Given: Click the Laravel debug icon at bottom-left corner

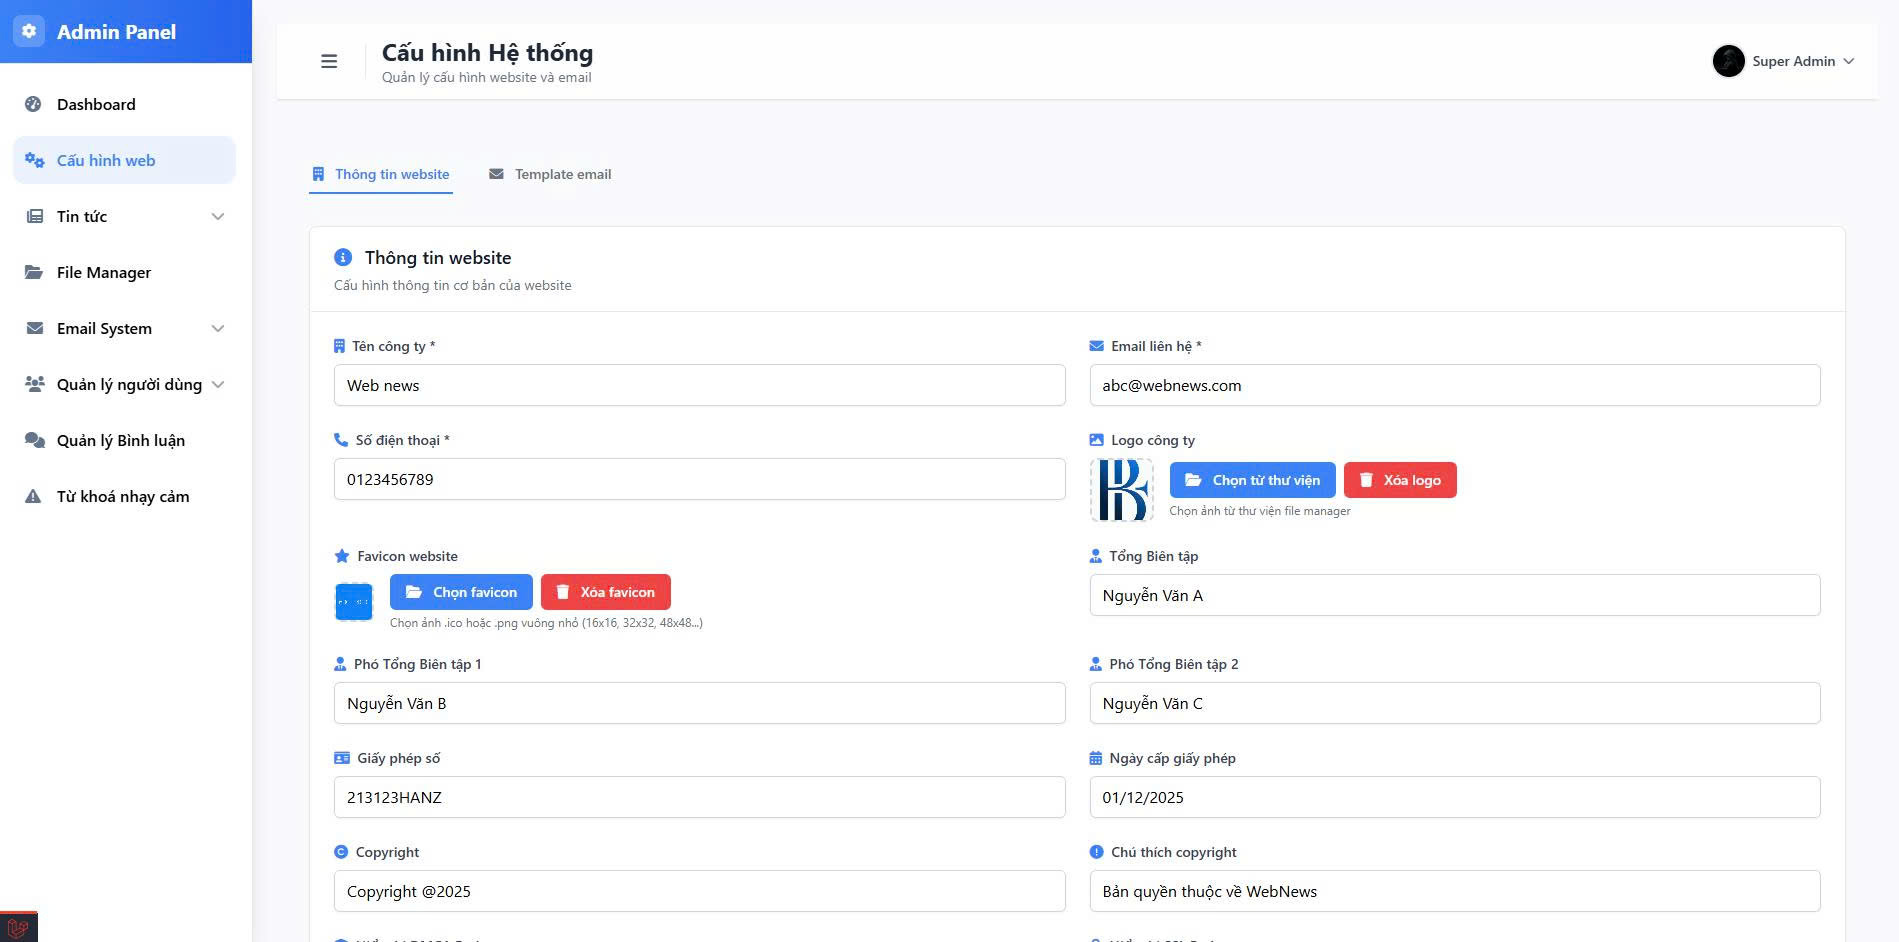Looking at the screenshot, I should point(18,927).
